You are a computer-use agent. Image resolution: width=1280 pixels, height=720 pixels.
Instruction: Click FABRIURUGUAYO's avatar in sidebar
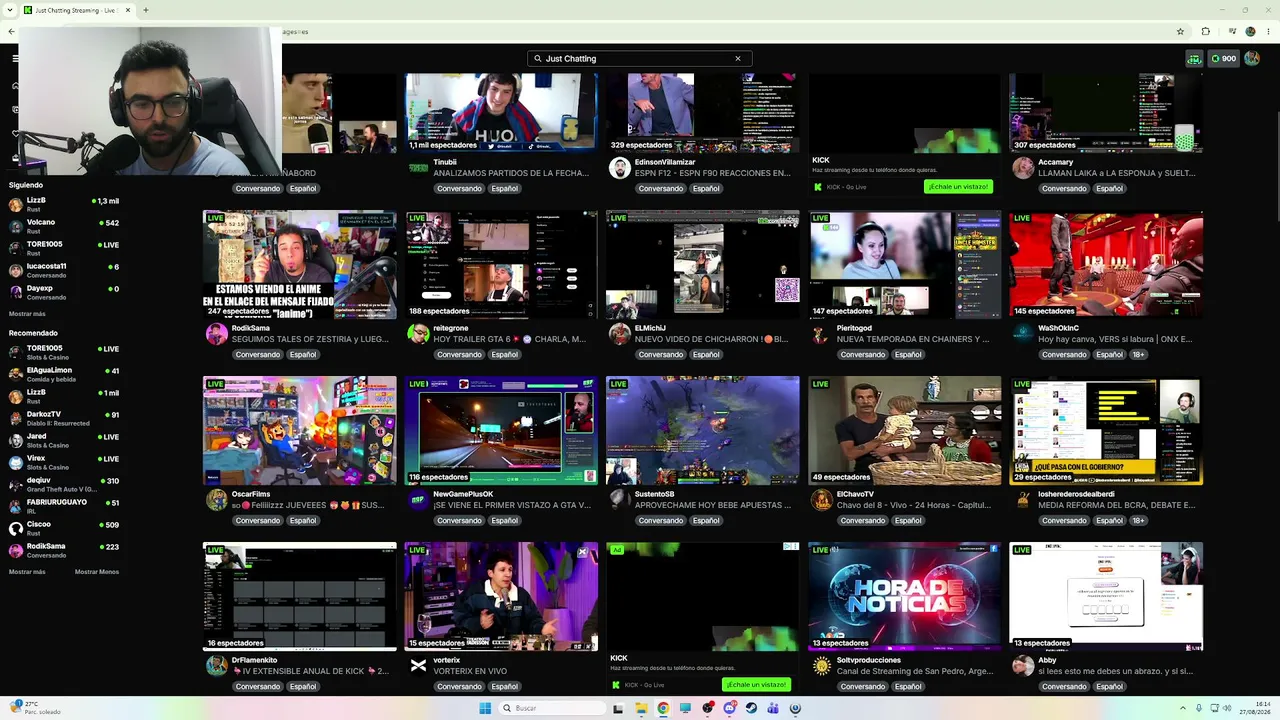(x=16, y=507)
